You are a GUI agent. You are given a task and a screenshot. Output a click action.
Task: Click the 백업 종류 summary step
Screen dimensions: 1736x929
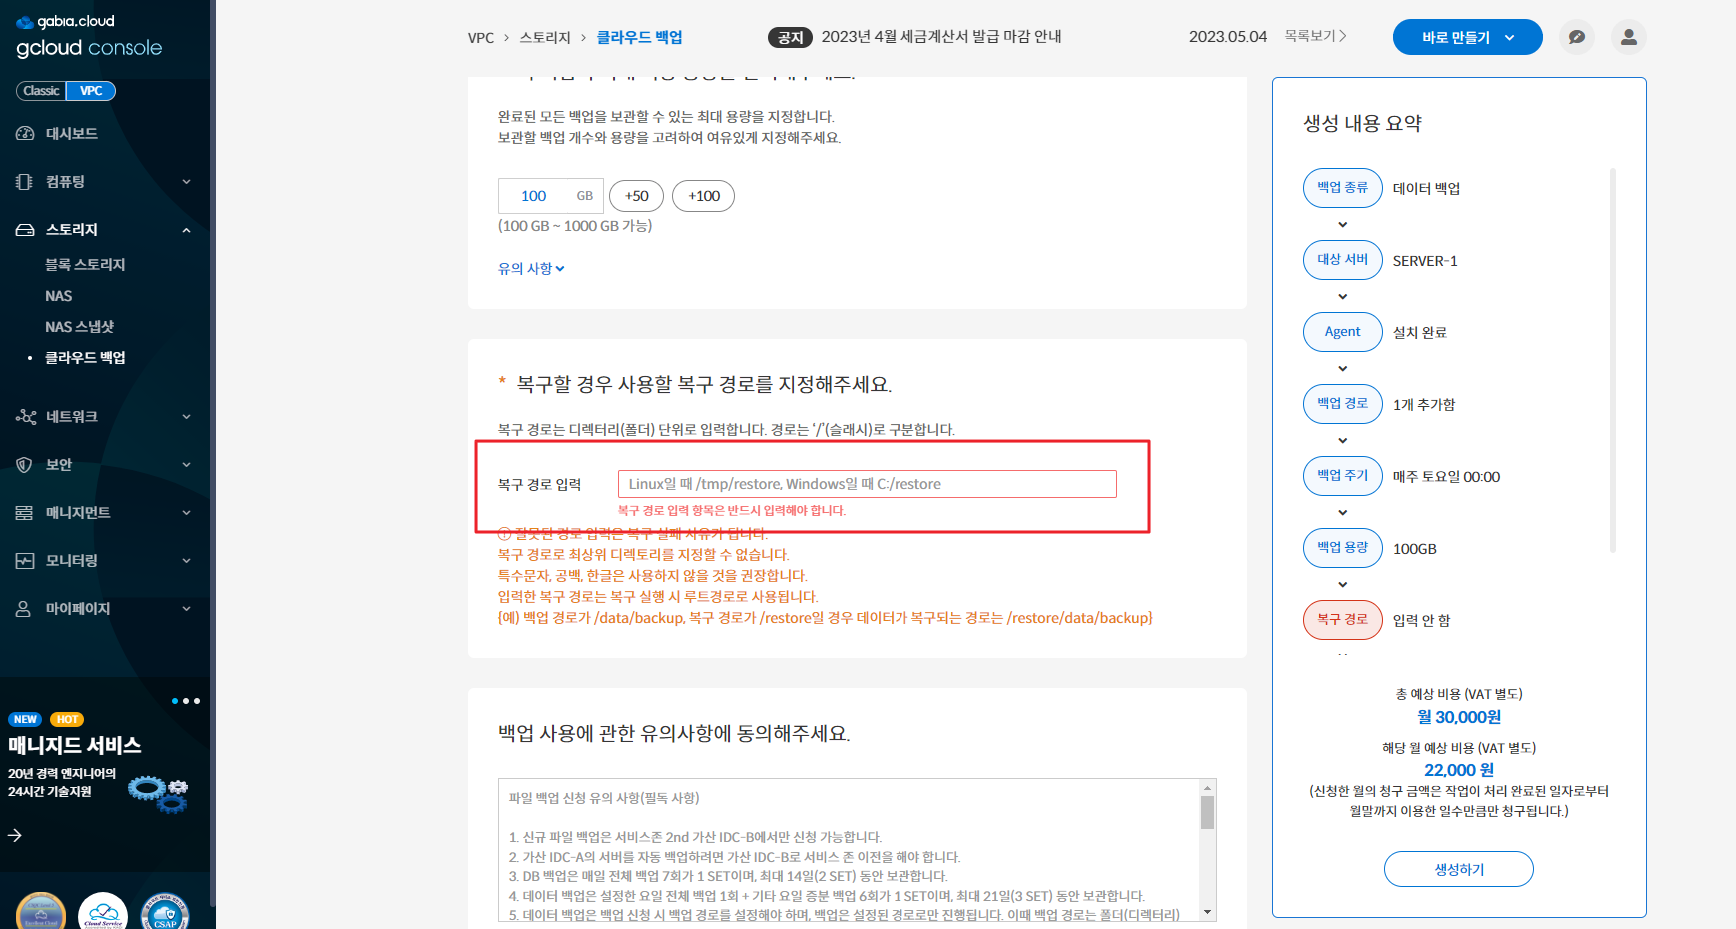[1343, 188]
